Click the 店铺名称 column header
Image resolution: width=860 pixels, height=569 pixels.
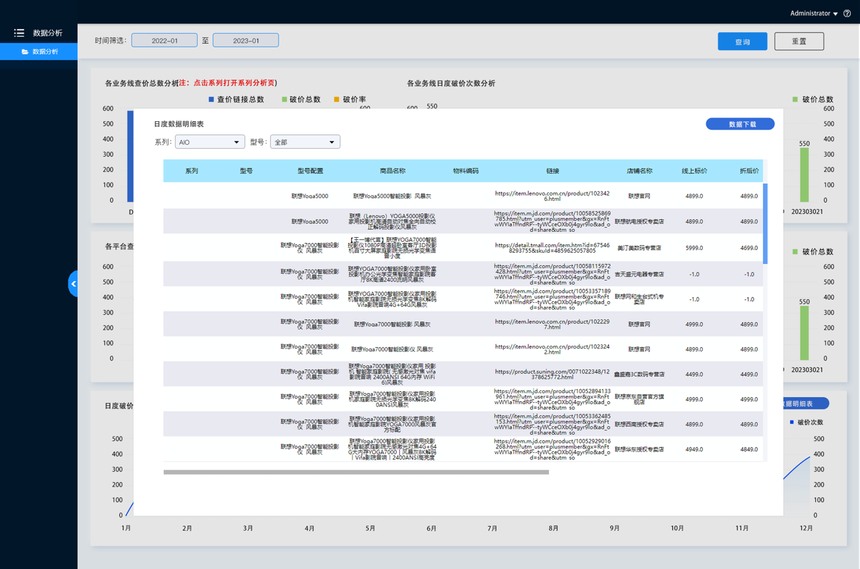click(x=640, y=171)
